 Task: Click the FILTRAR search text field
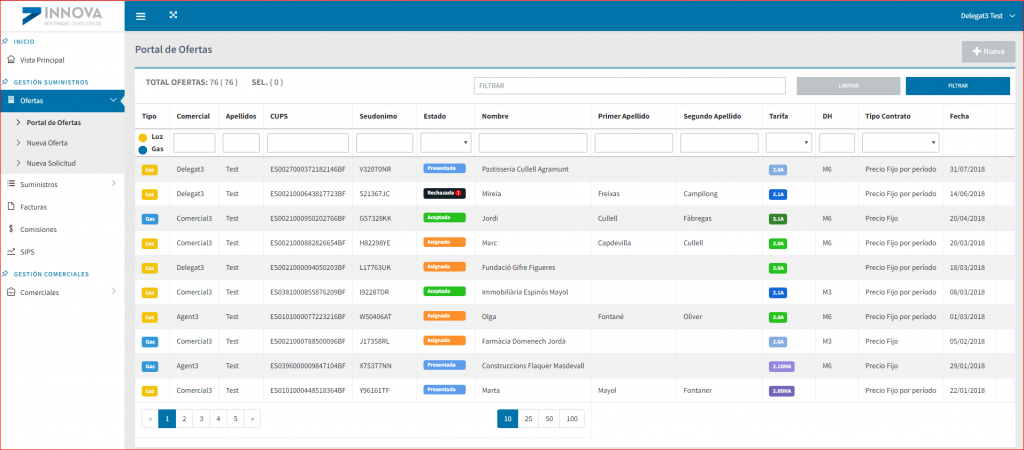[x=630, y=86]
